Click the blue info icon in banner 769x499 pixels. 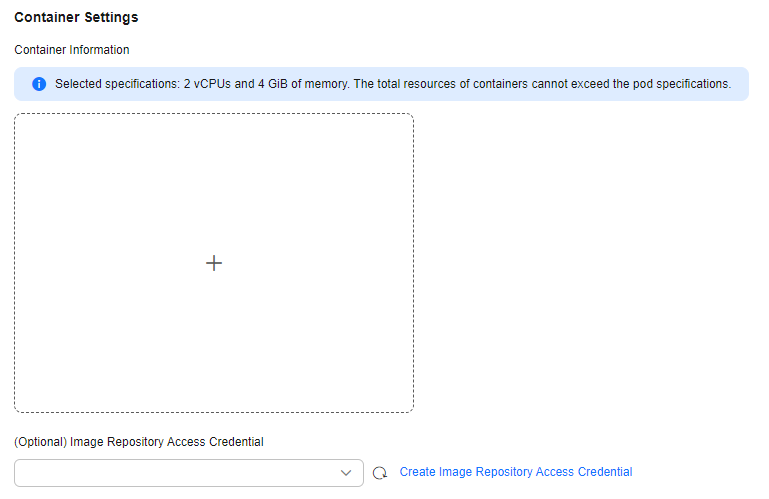click(x=39, y=84)
